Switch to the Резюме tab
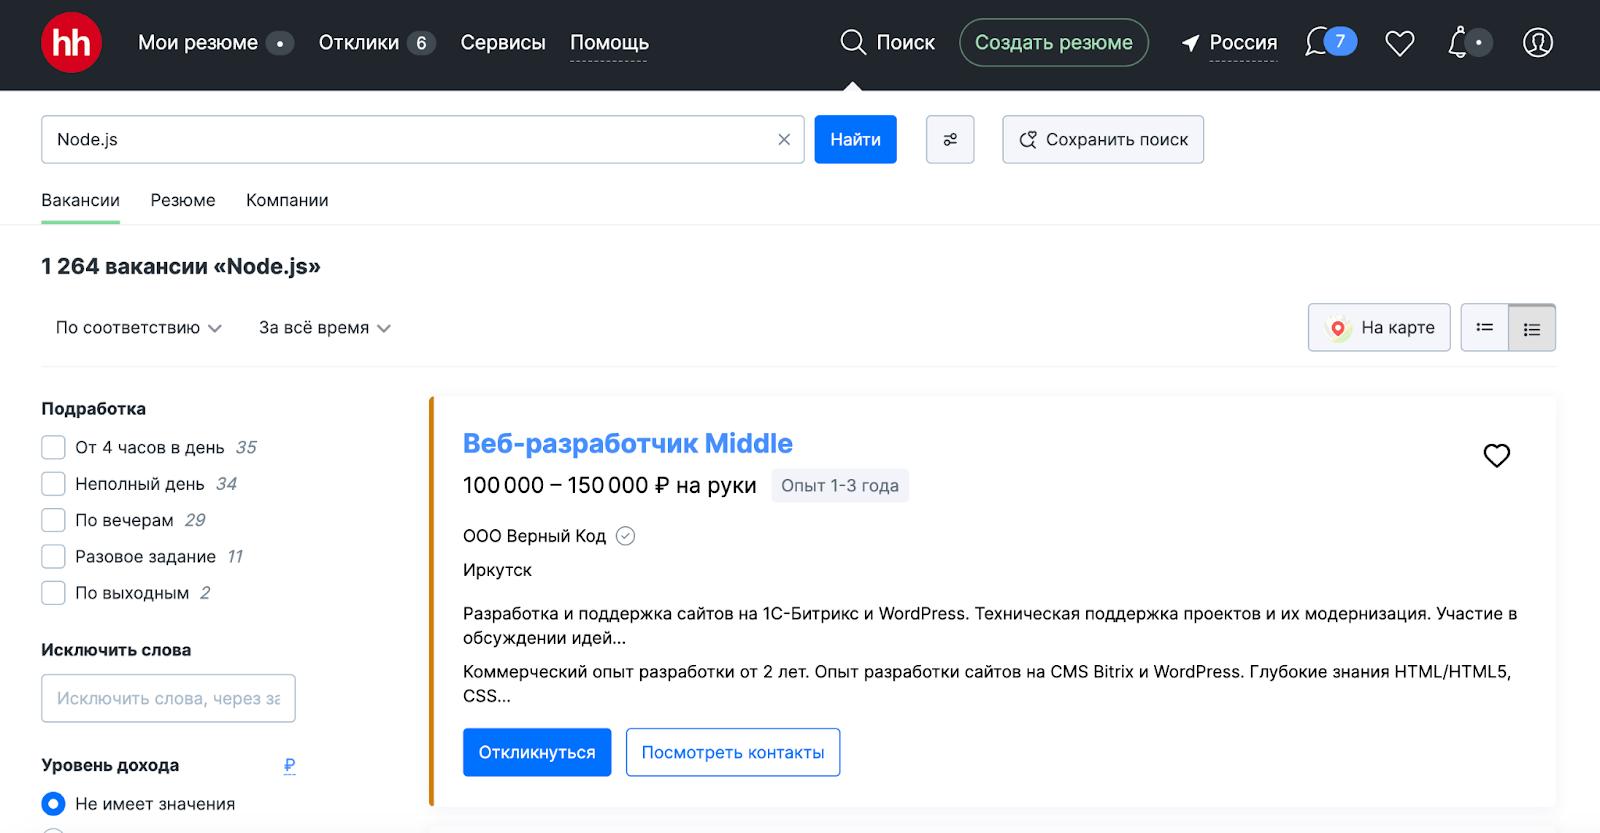The height and width of the screenshot is (833, 1600). click(183, 200)
